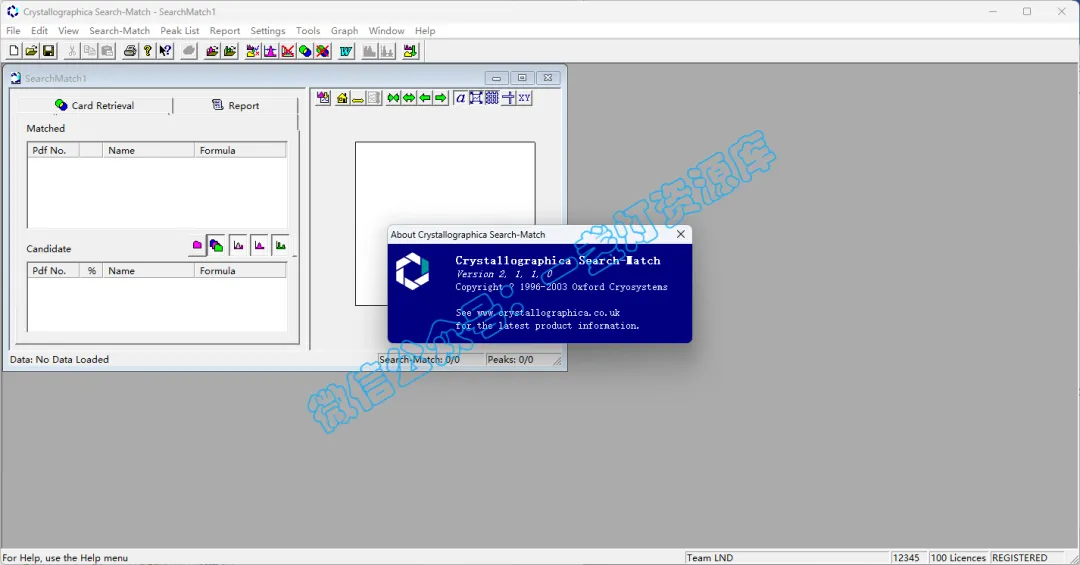Click the chart with green down arrow icon
The image size is (1080, 565).
(x=411, y=51)
